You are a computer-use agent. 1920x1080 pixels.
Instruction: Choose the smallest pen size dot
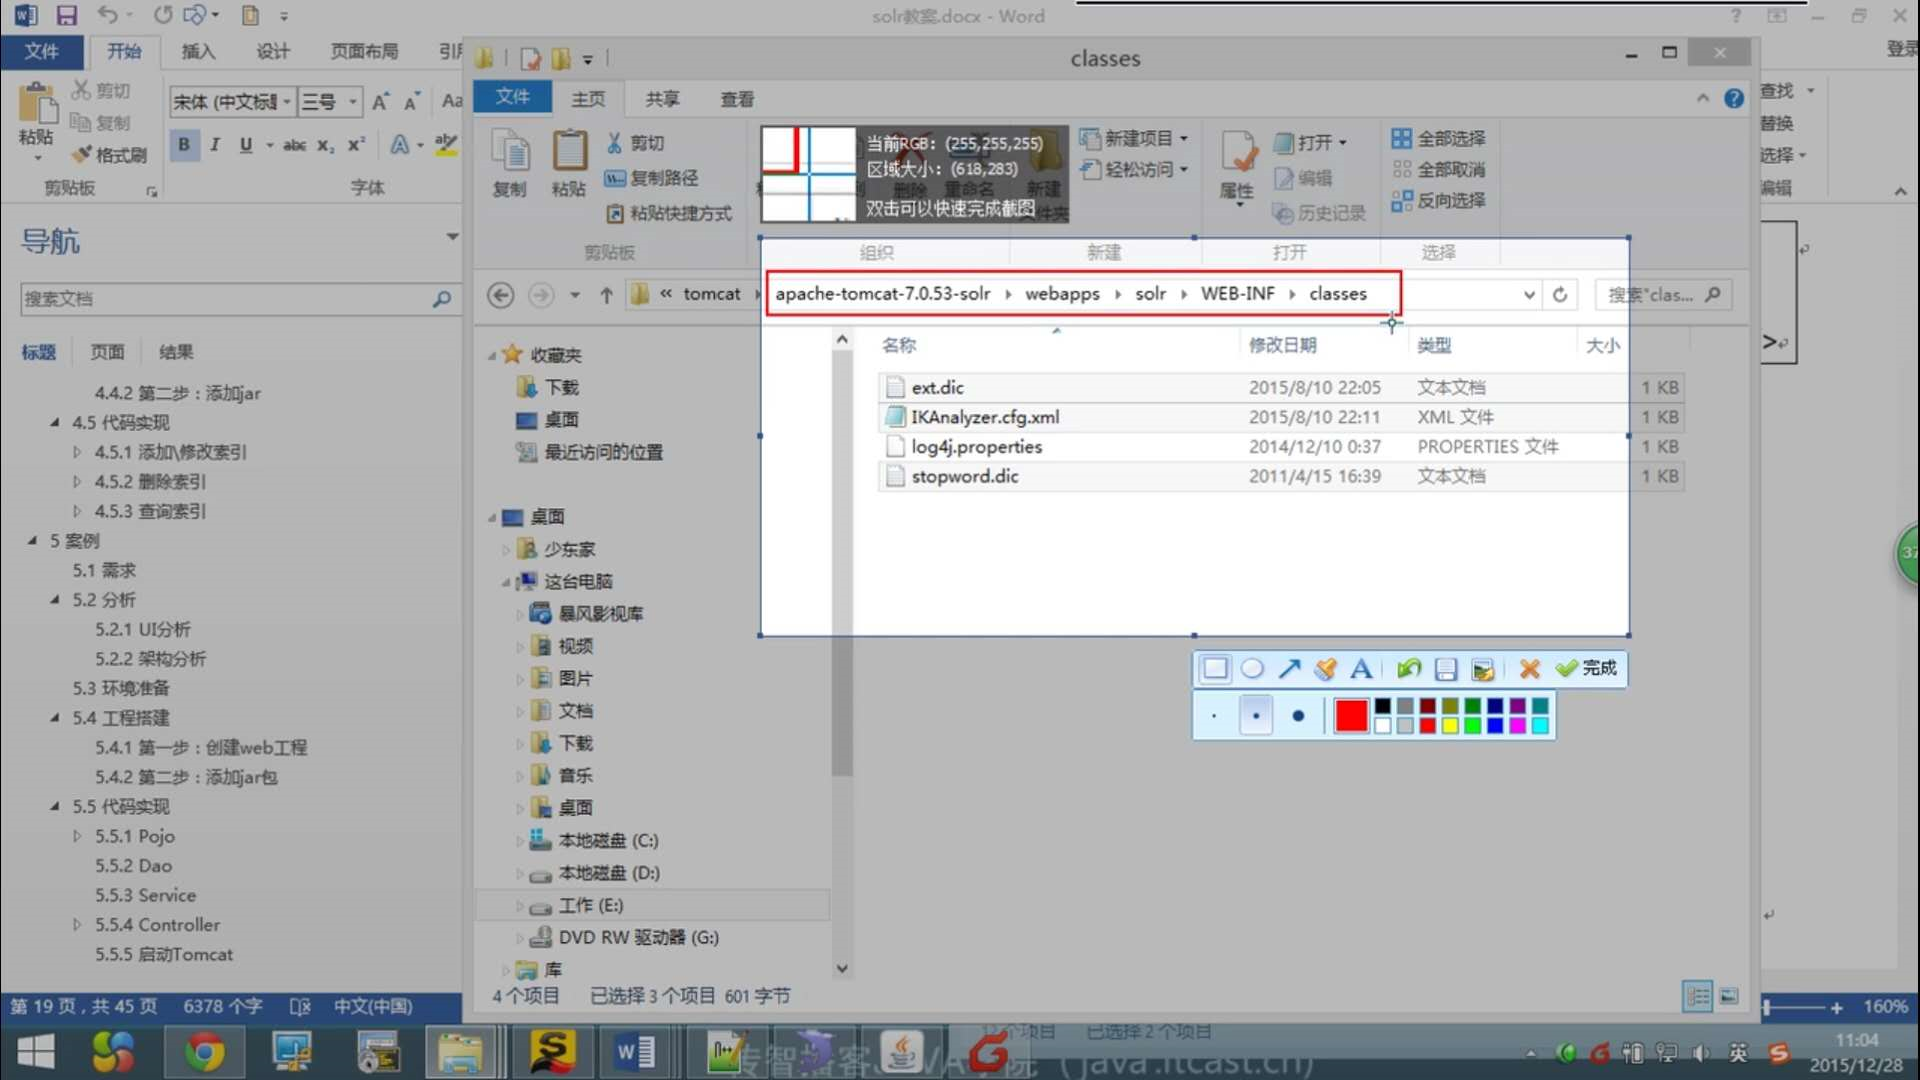point(1214,716)
